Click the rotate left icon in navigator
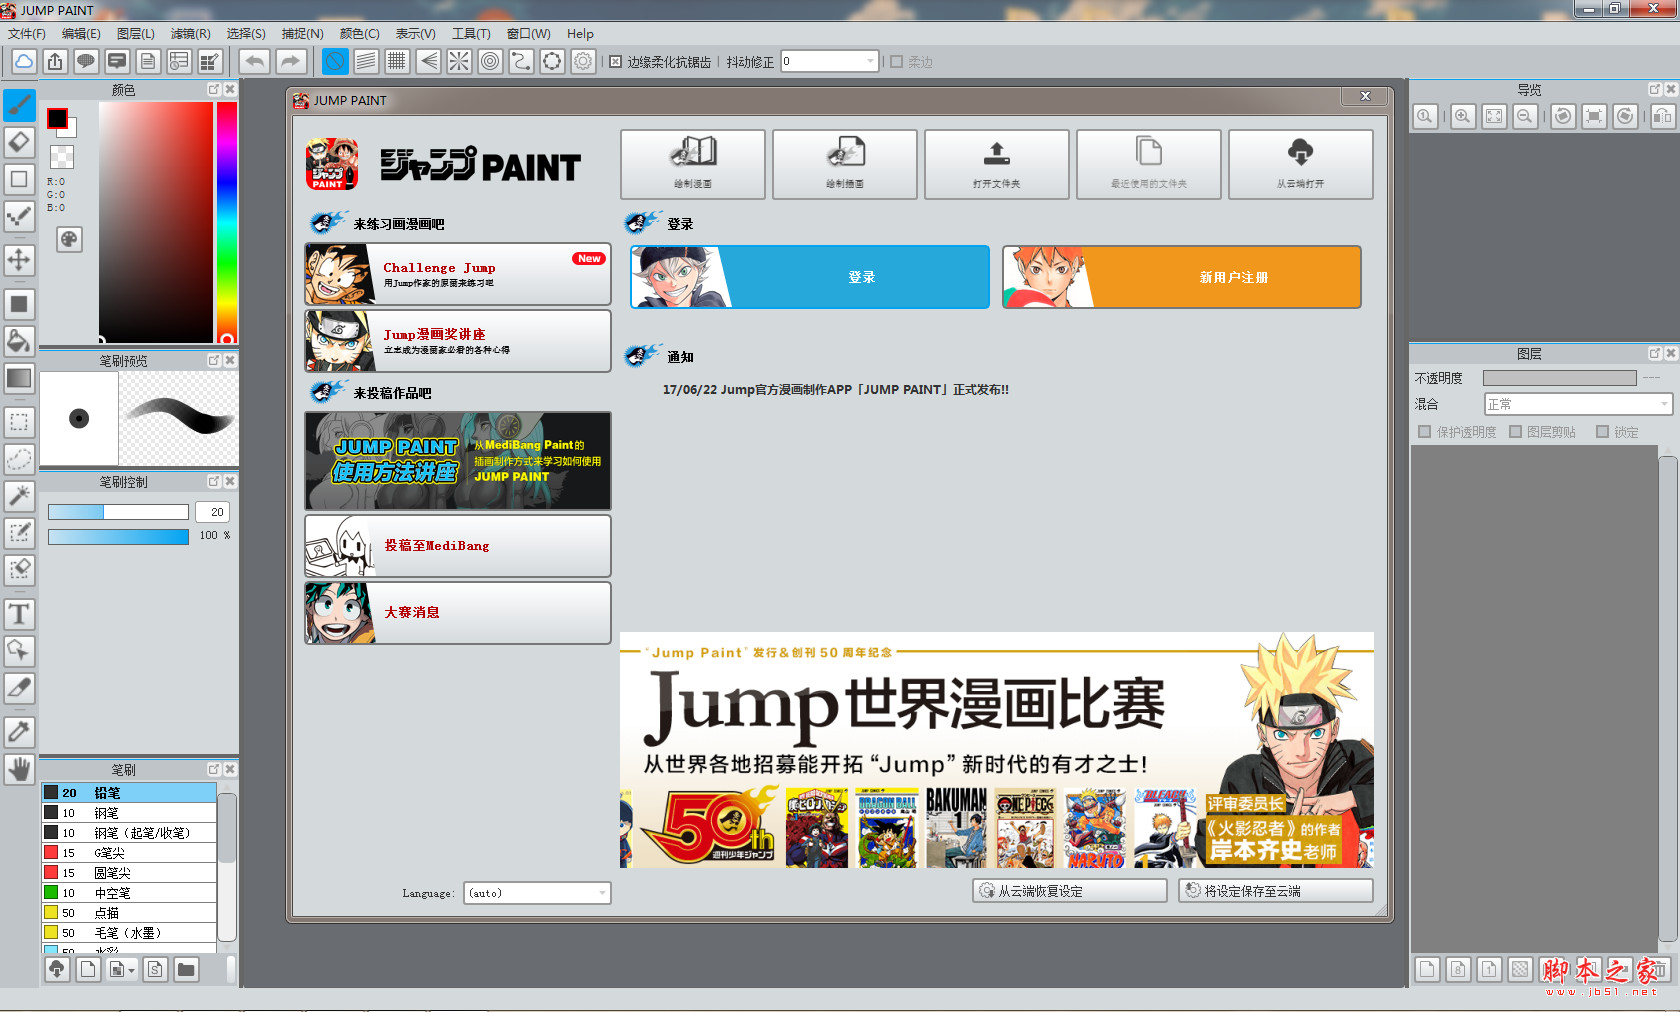 pos(1564,116)
